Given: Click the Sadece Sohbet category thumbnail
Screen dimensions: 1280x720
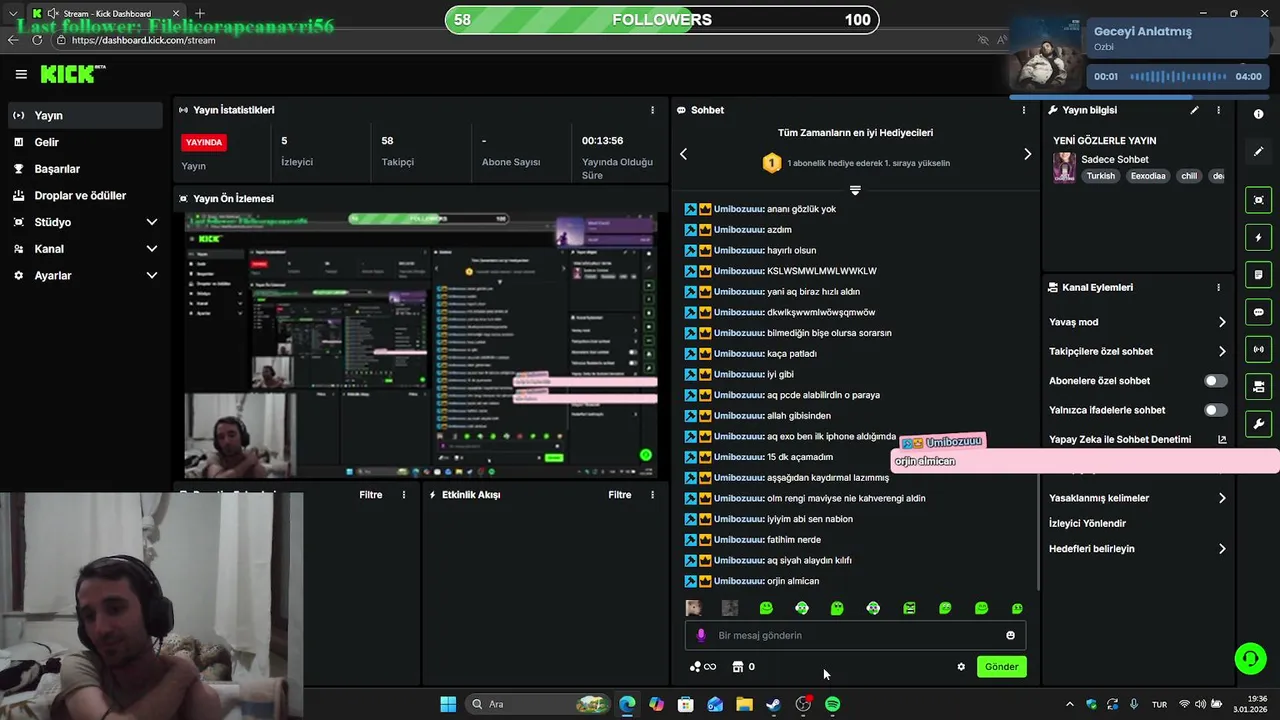Looking at the screenshot, I should 1064,167.
